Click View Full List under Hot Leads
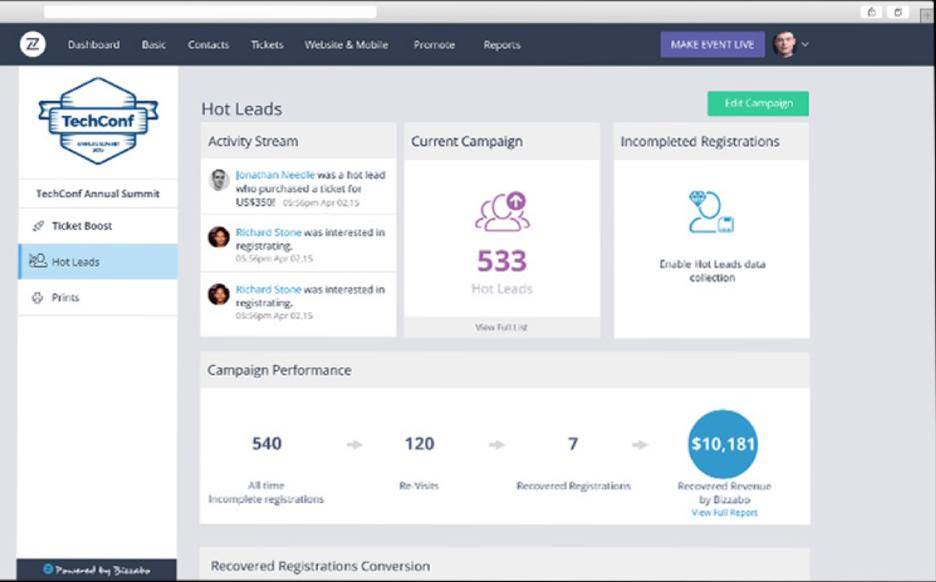The width and height of the screenshot is (936, 582). click(x=501, y=327)
